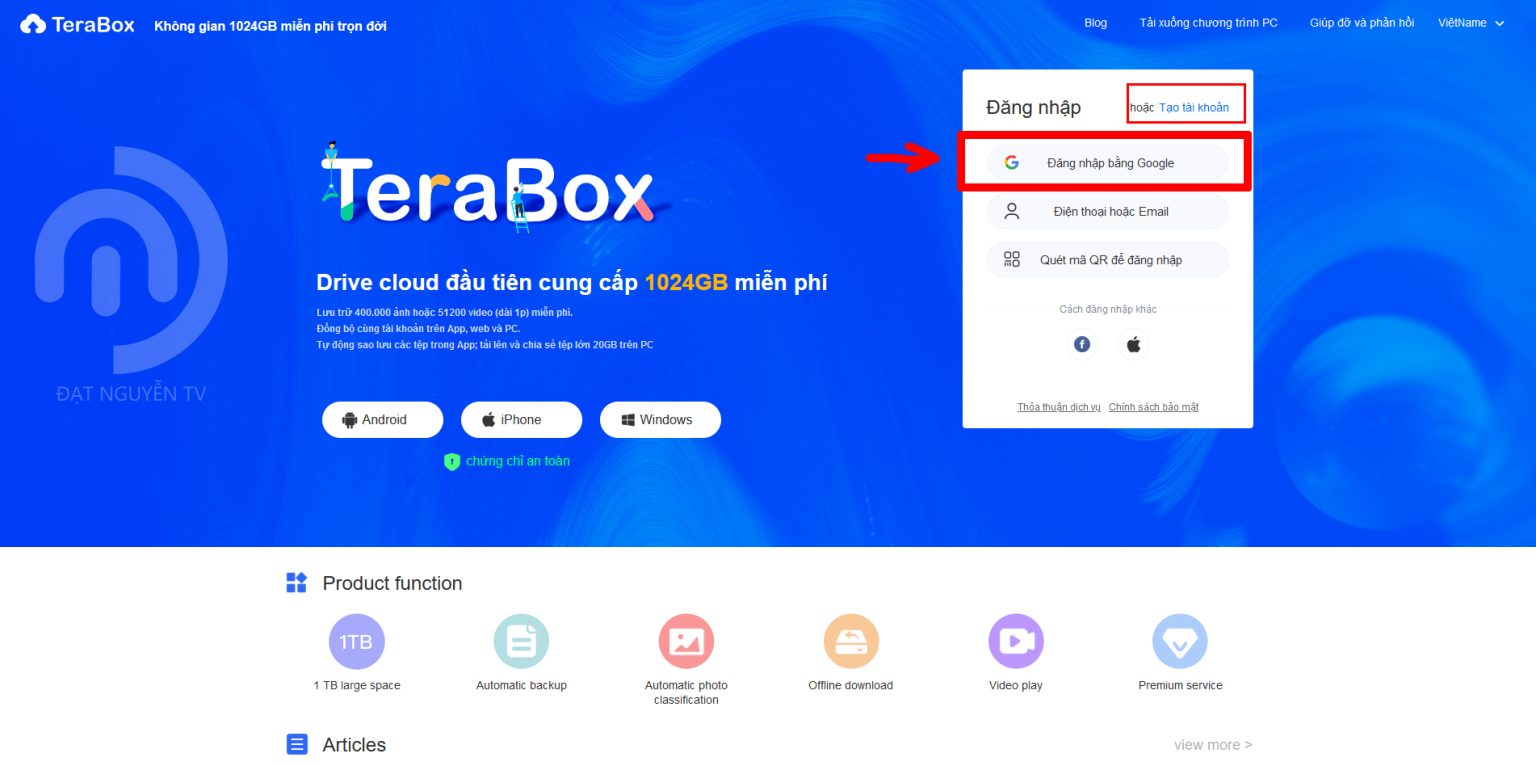
Task: Sign in with the Facebook icon
Action: pos(1081,343)
